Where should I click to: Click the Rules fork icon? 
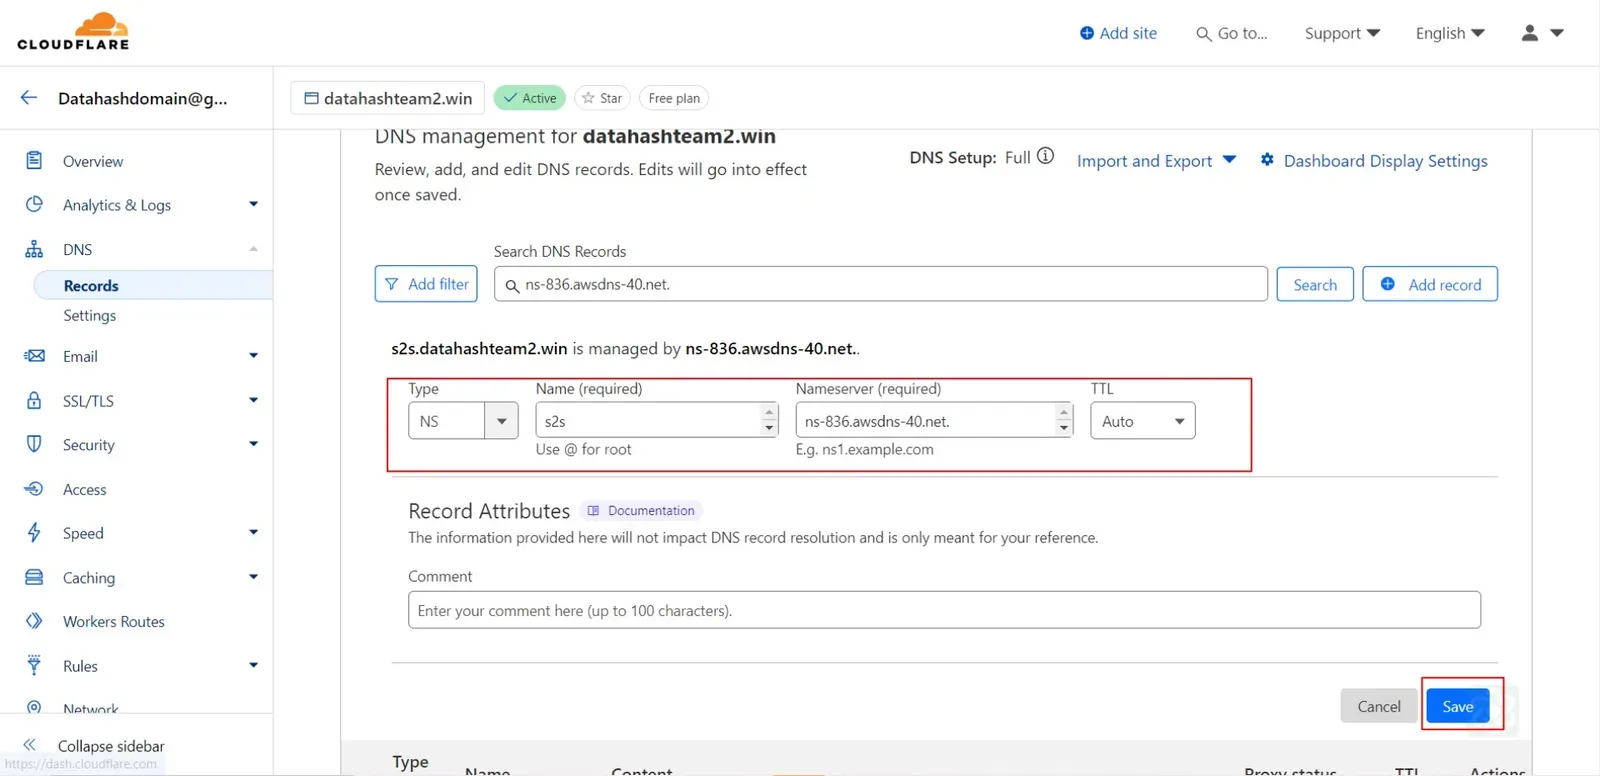34,665
